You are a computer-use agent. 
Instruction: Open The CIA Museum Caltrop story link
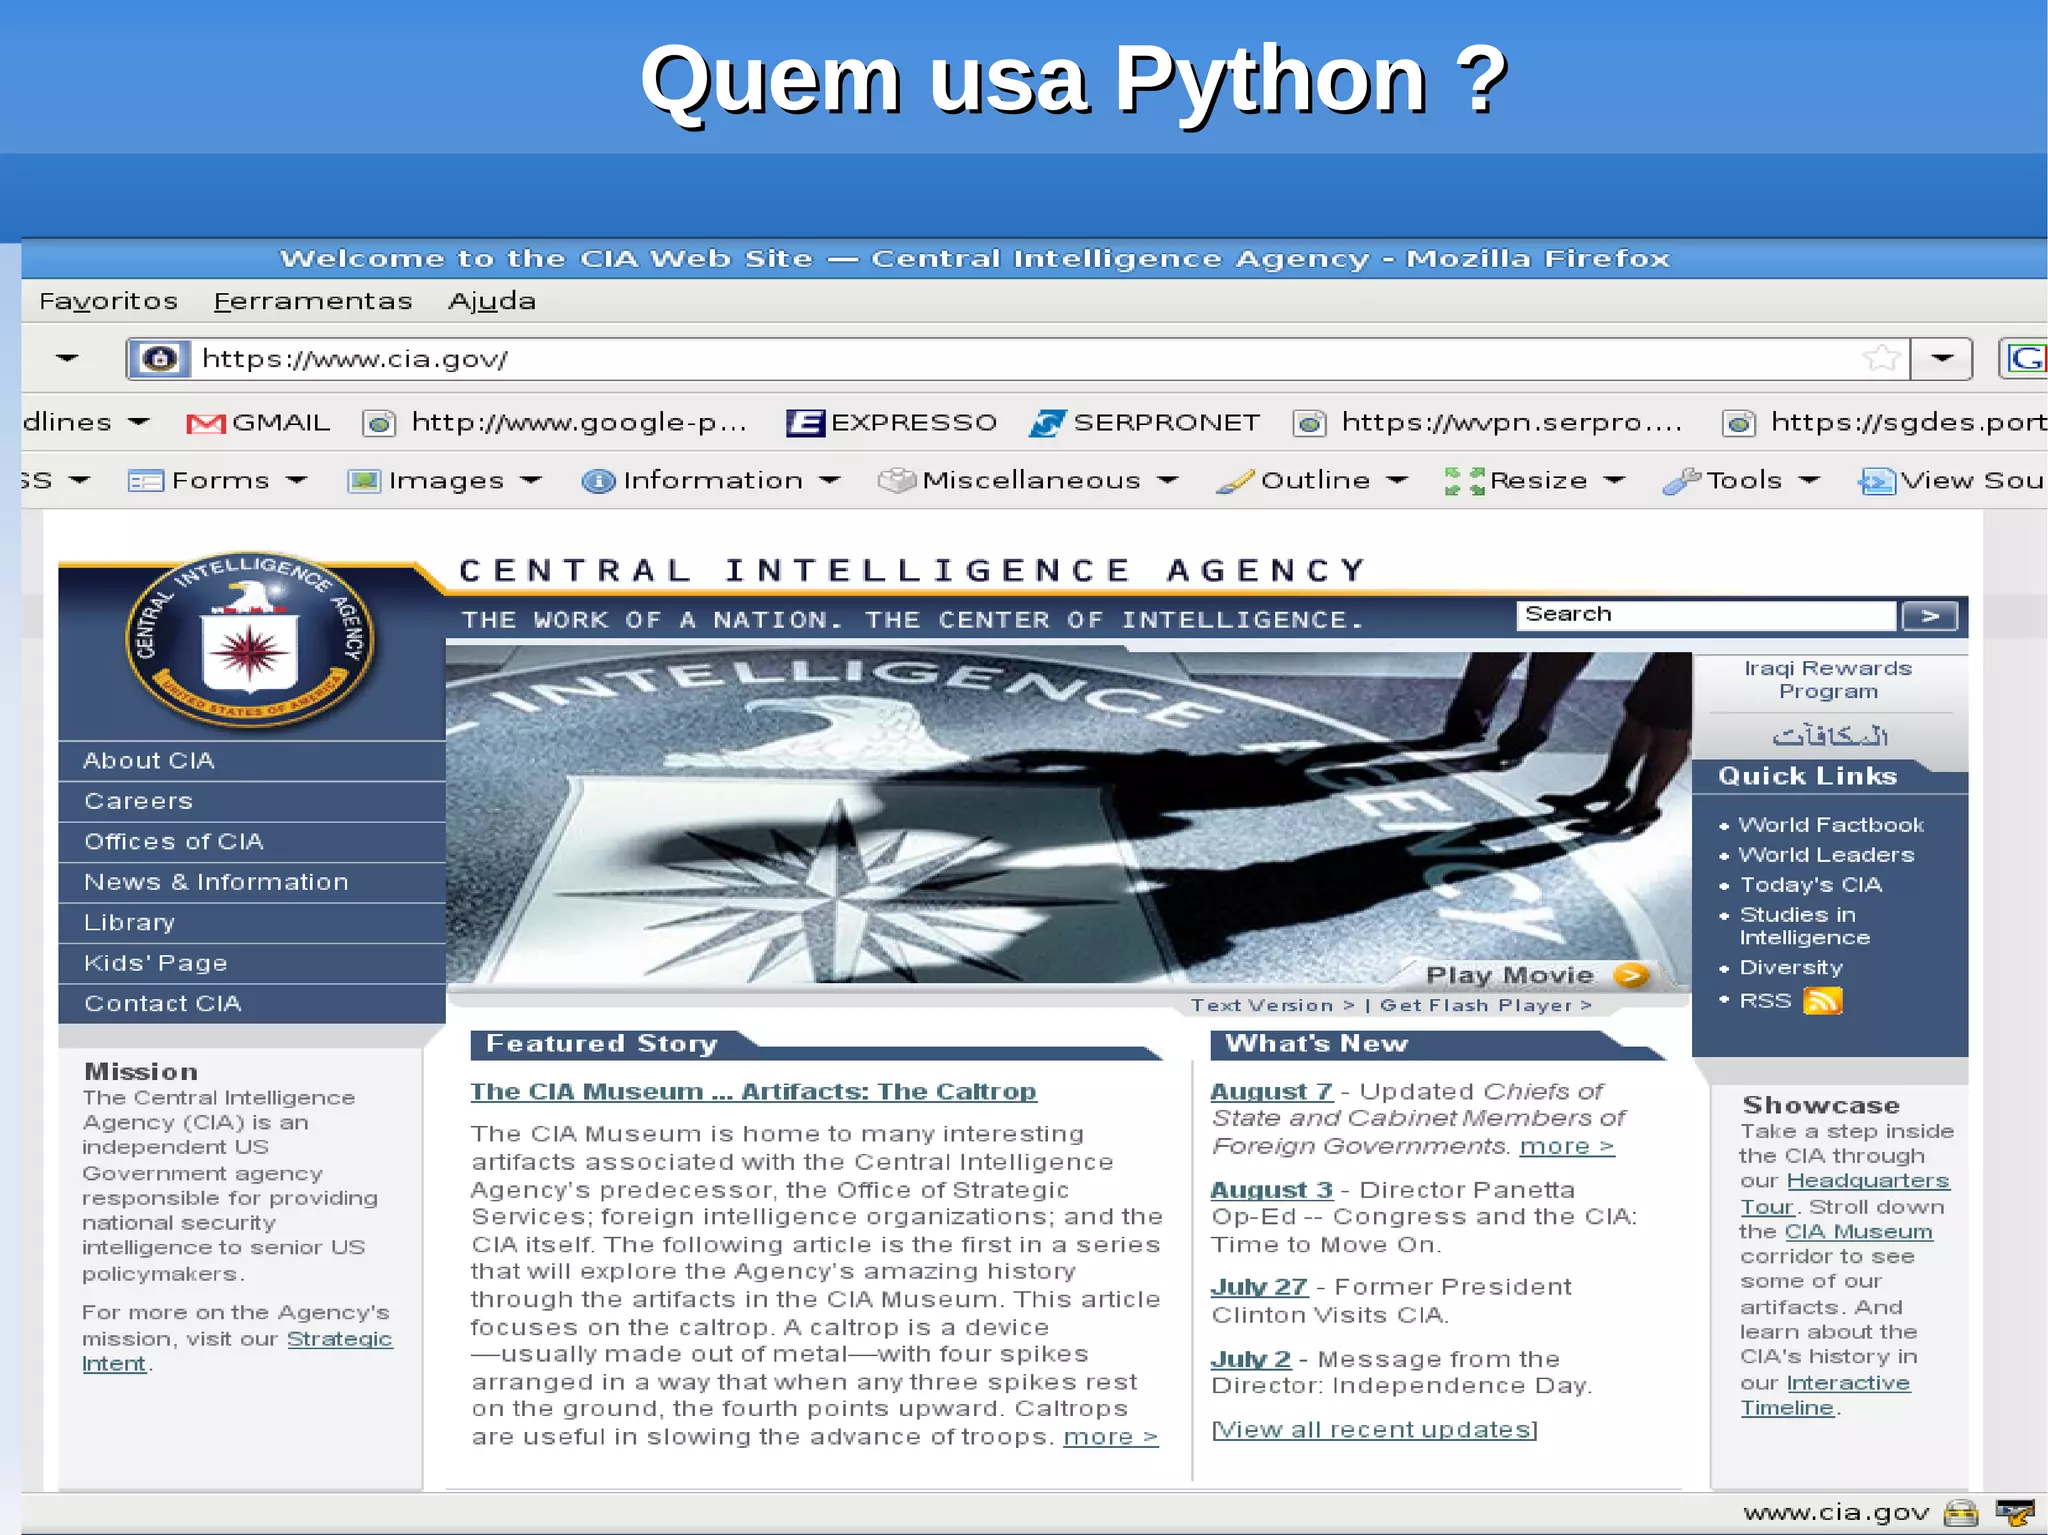click(753, 1092)
